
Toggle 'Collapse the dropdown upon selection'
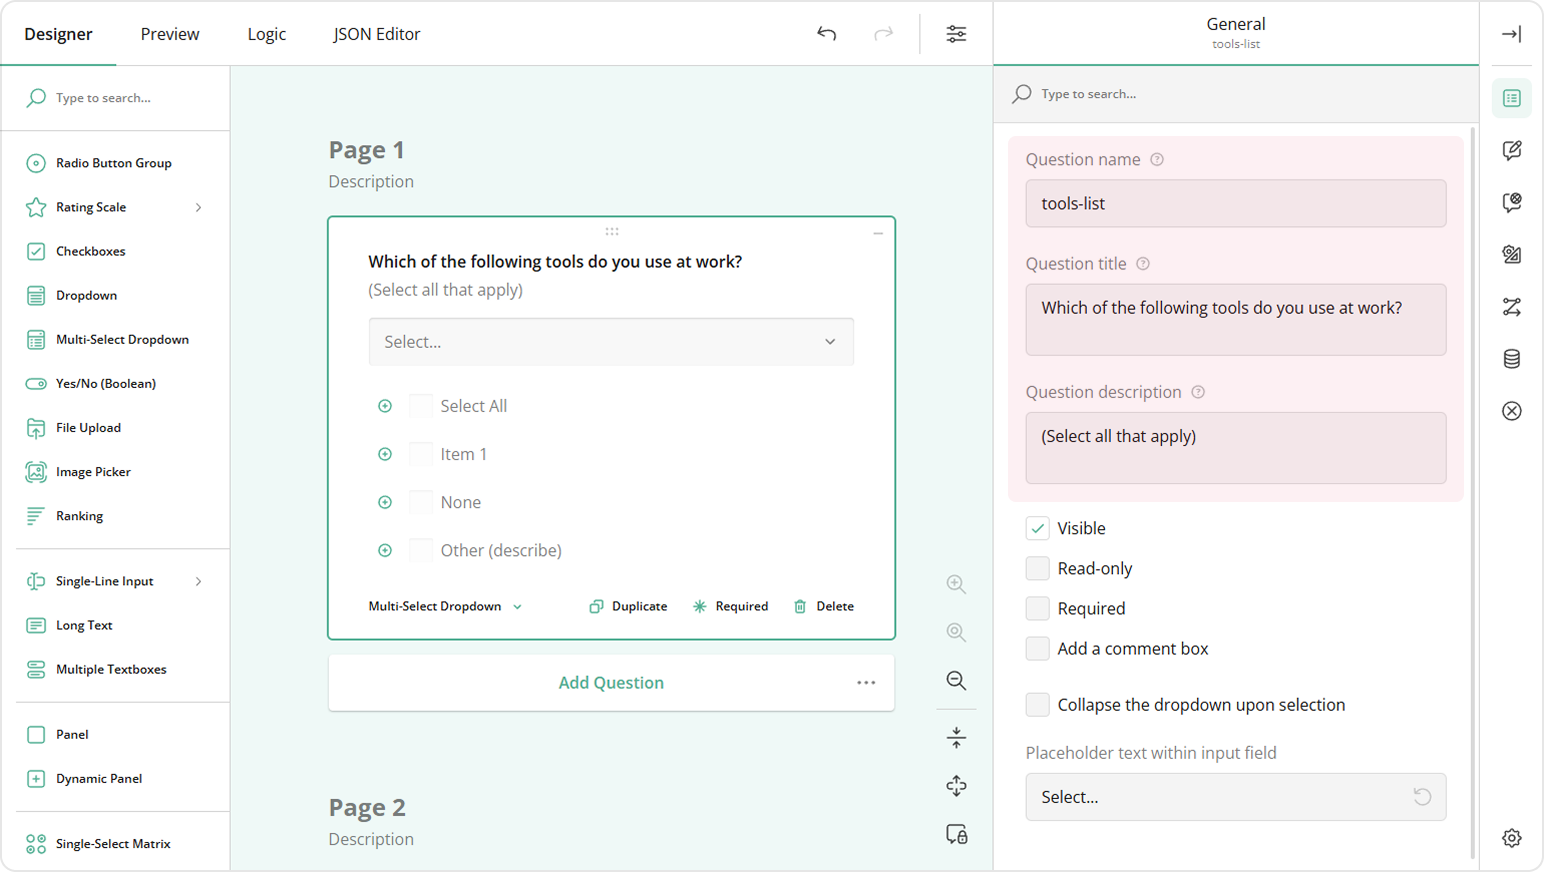point(1037,704)
